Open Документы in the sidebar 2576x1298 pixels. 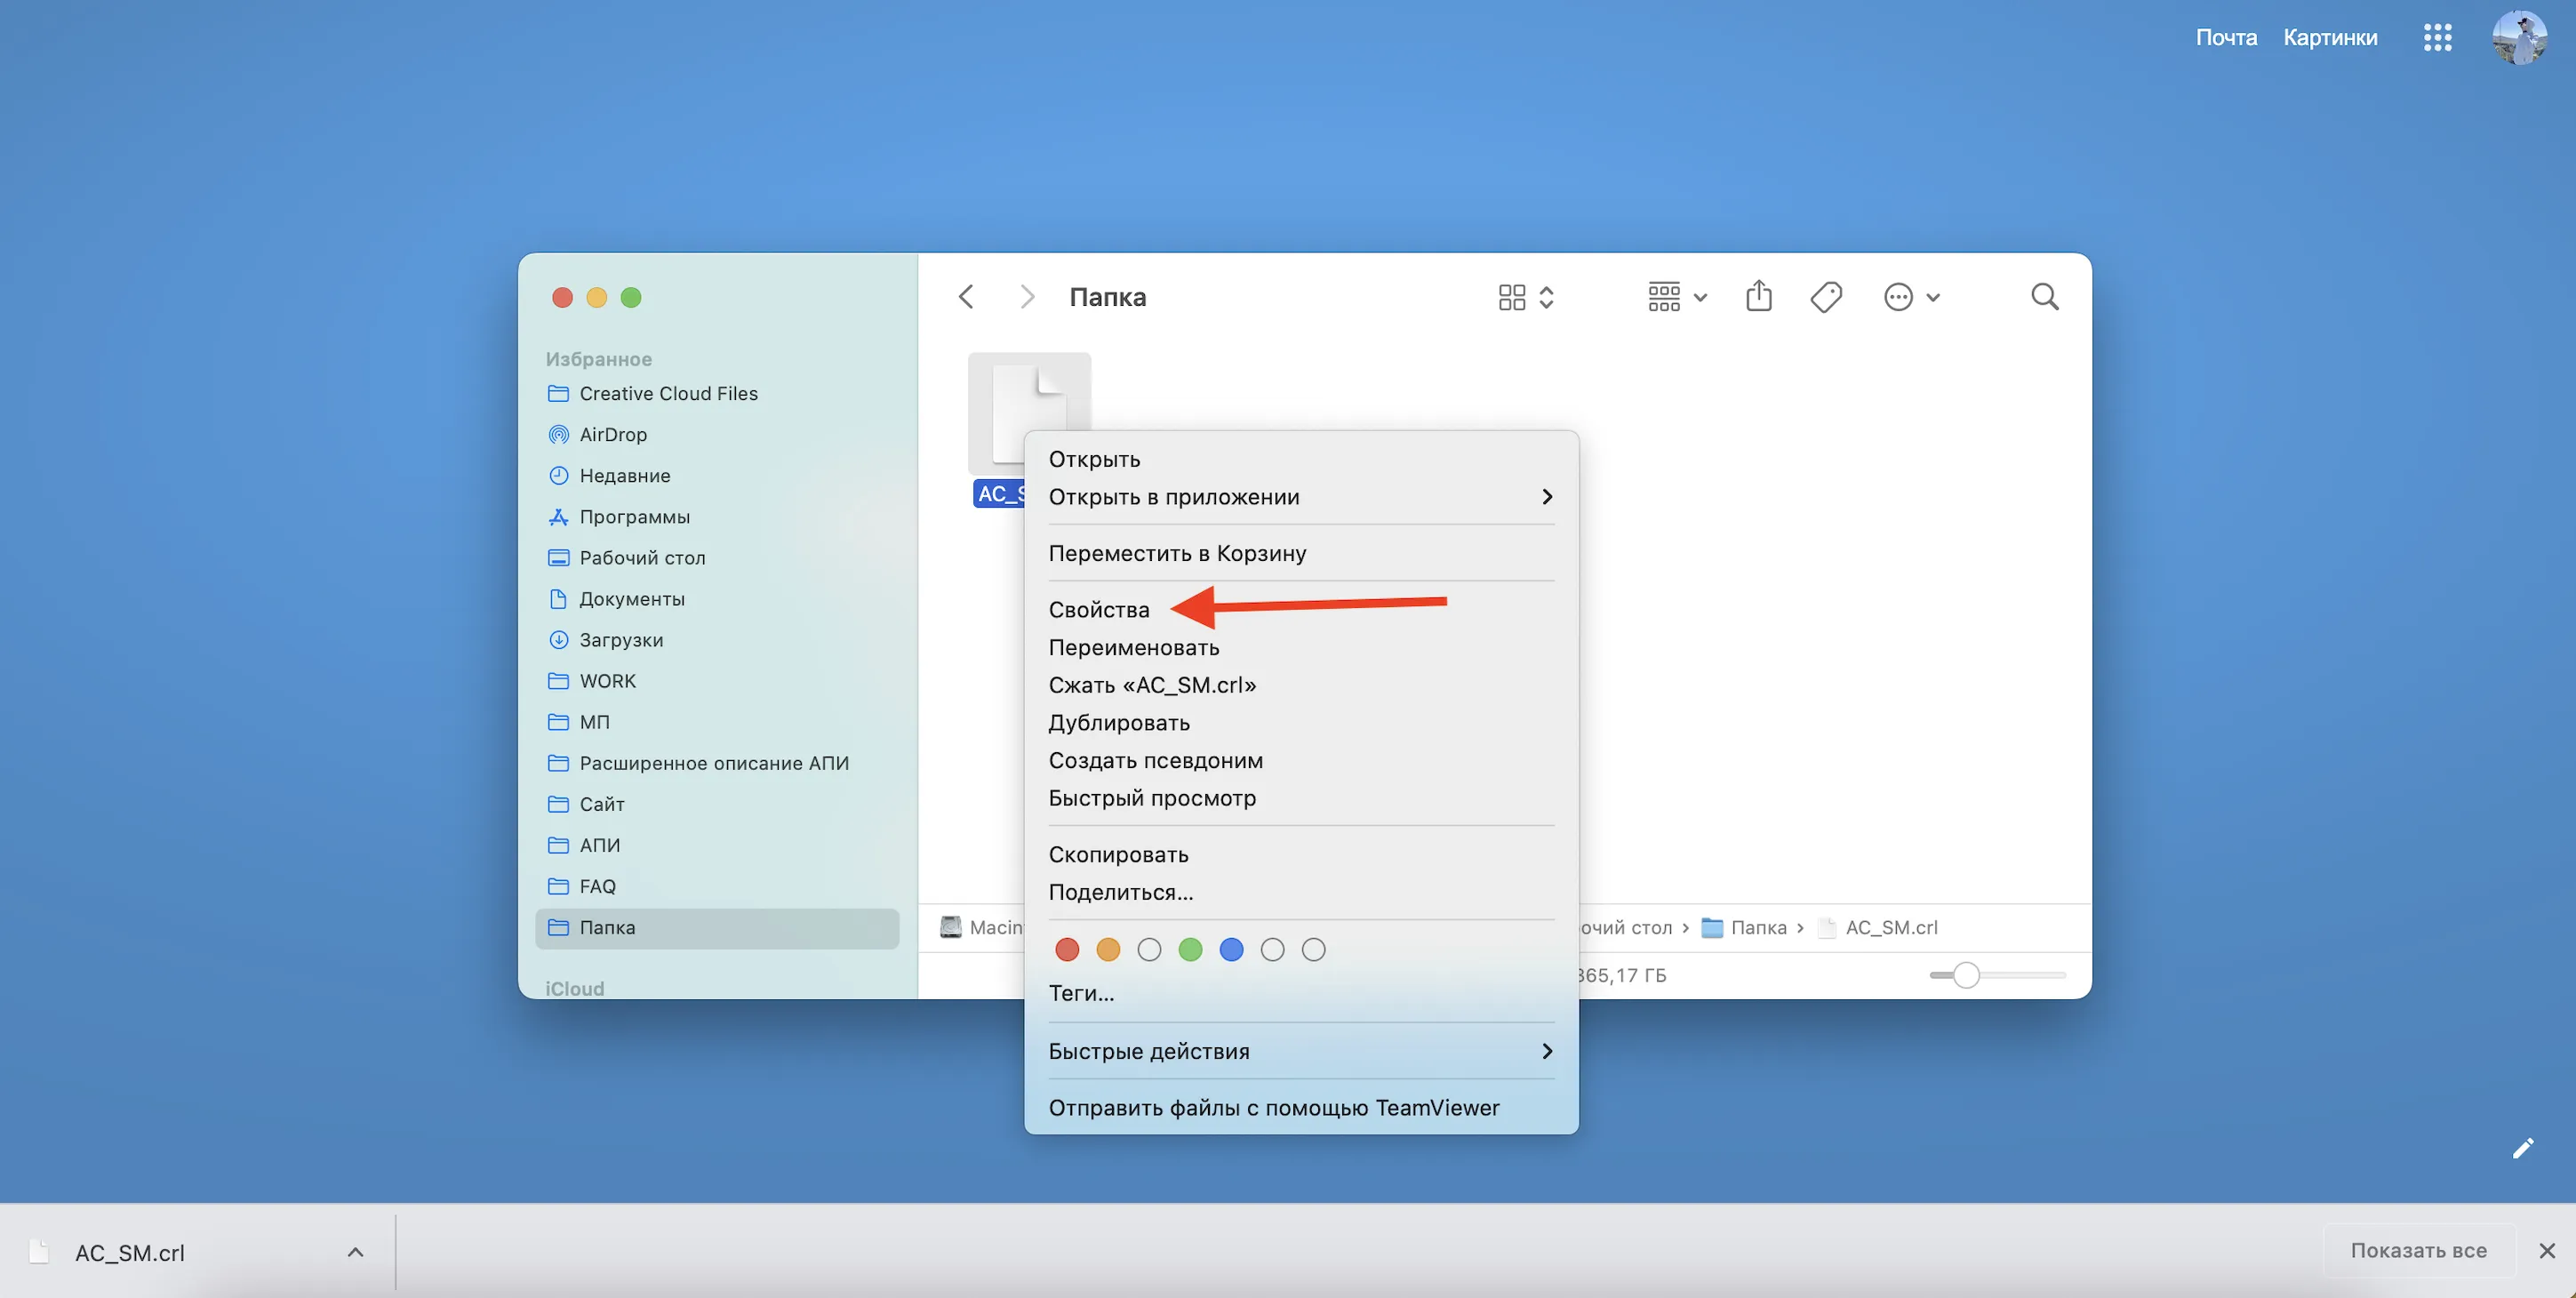pyautogui.click(x=717, y=598)
